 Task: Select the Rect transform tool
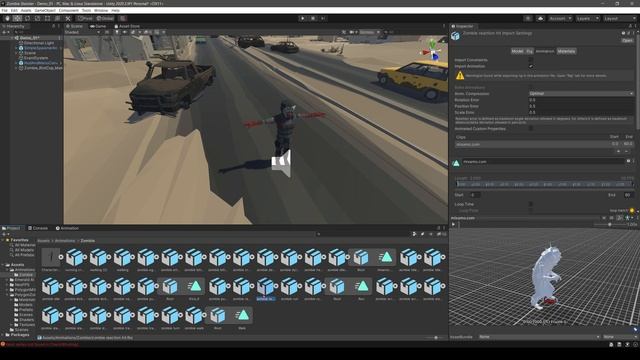point(47,18)
